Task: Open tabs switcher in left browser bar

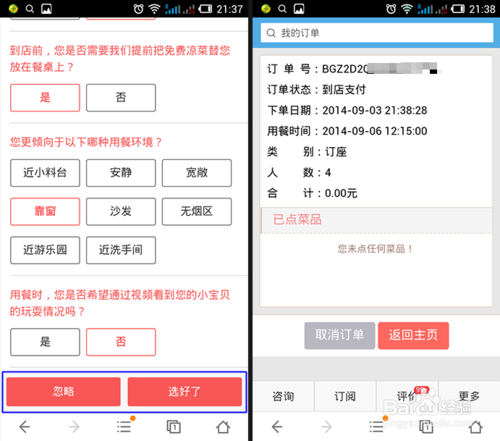Action: click(x=174, y=427)
